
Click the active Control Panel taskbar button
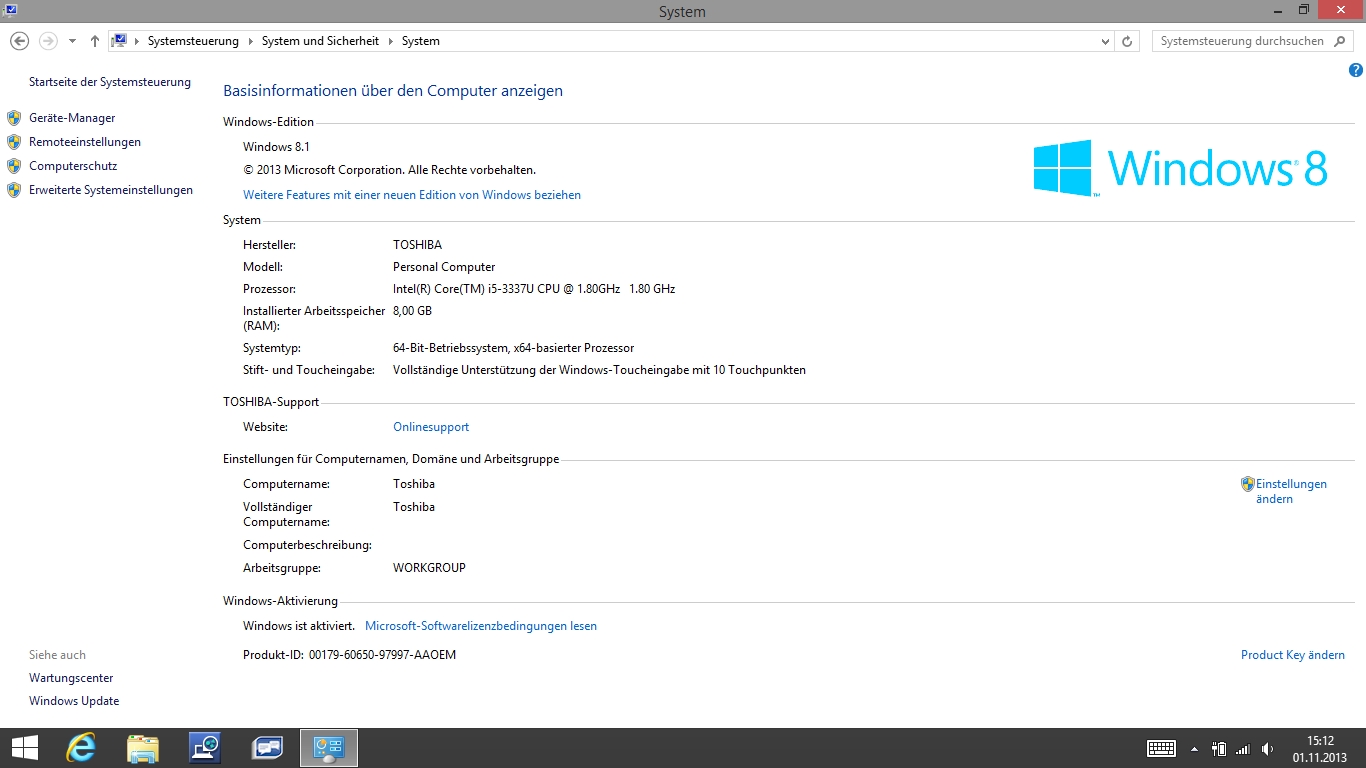click(329, 748)
